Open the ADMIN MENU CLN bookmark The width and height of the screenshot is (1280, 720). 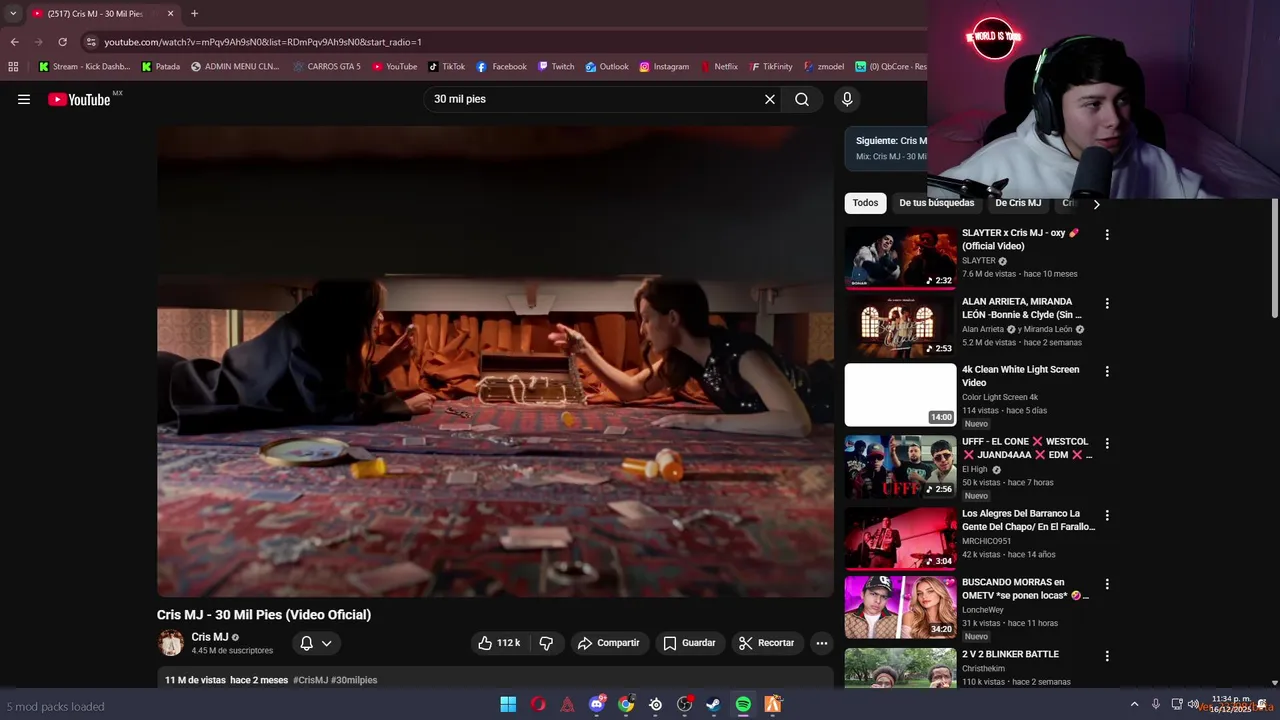pos(235,67)
